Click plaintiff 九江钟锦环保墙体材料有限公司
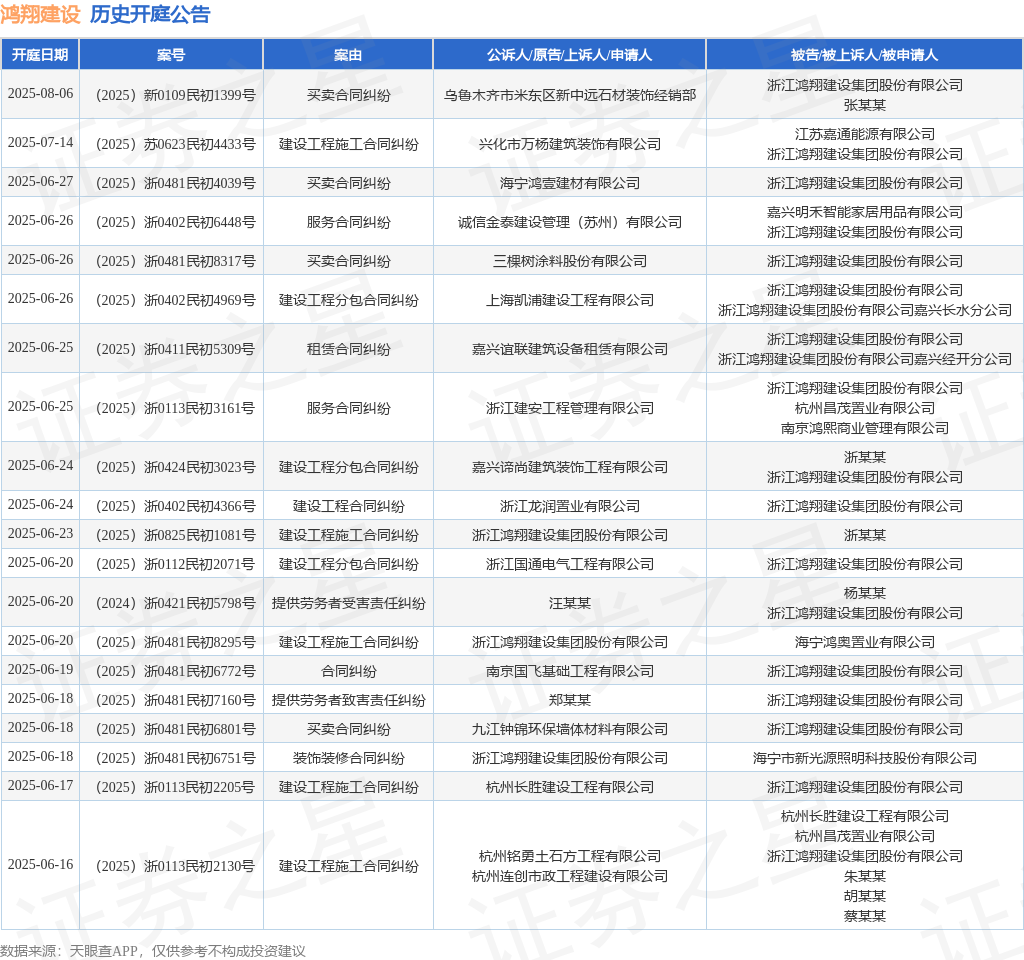The width and height of the screenshot is (1024, 960). (569, 729)
